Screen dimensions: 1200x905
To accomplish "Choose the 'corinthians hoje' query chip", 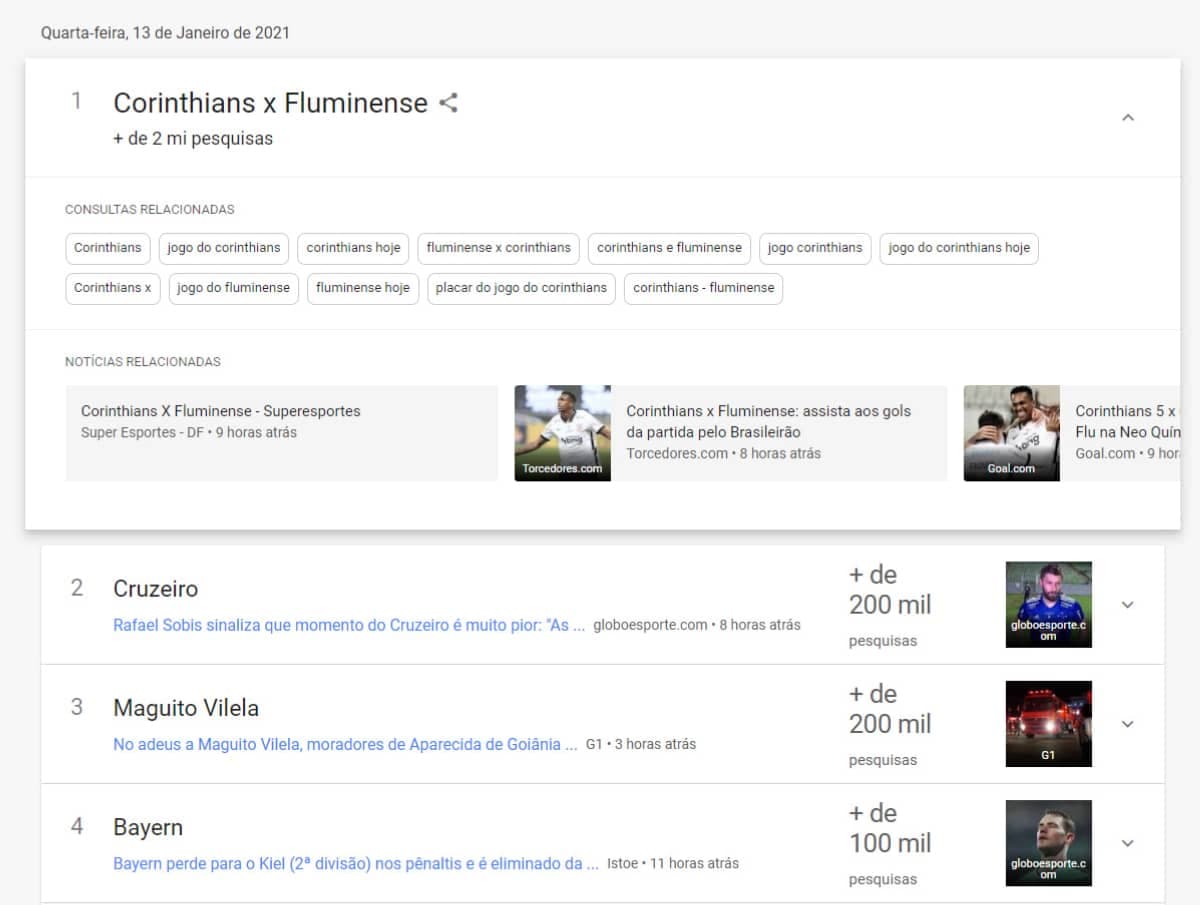I will 353,248.
